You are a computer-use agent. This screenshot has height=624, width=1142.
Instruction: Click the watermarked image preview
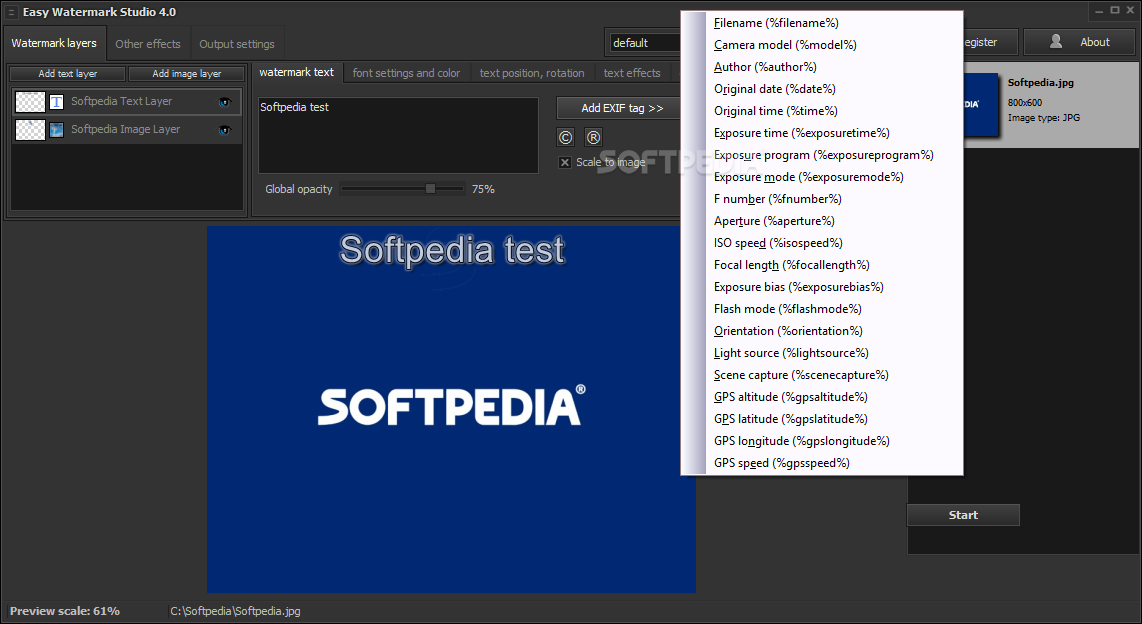pyautogui.click(x=452, y=409)
